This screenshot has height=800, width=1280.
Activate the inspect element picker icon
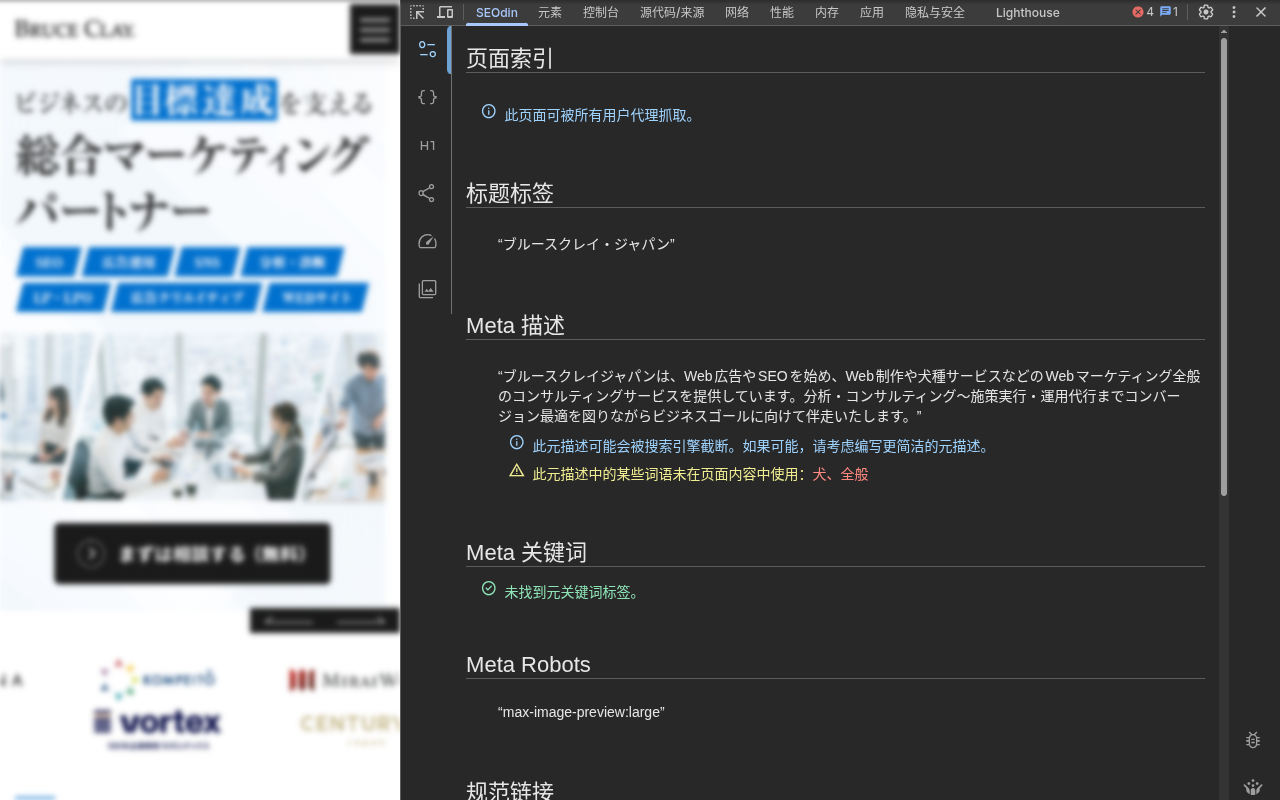tap(417, 12)
